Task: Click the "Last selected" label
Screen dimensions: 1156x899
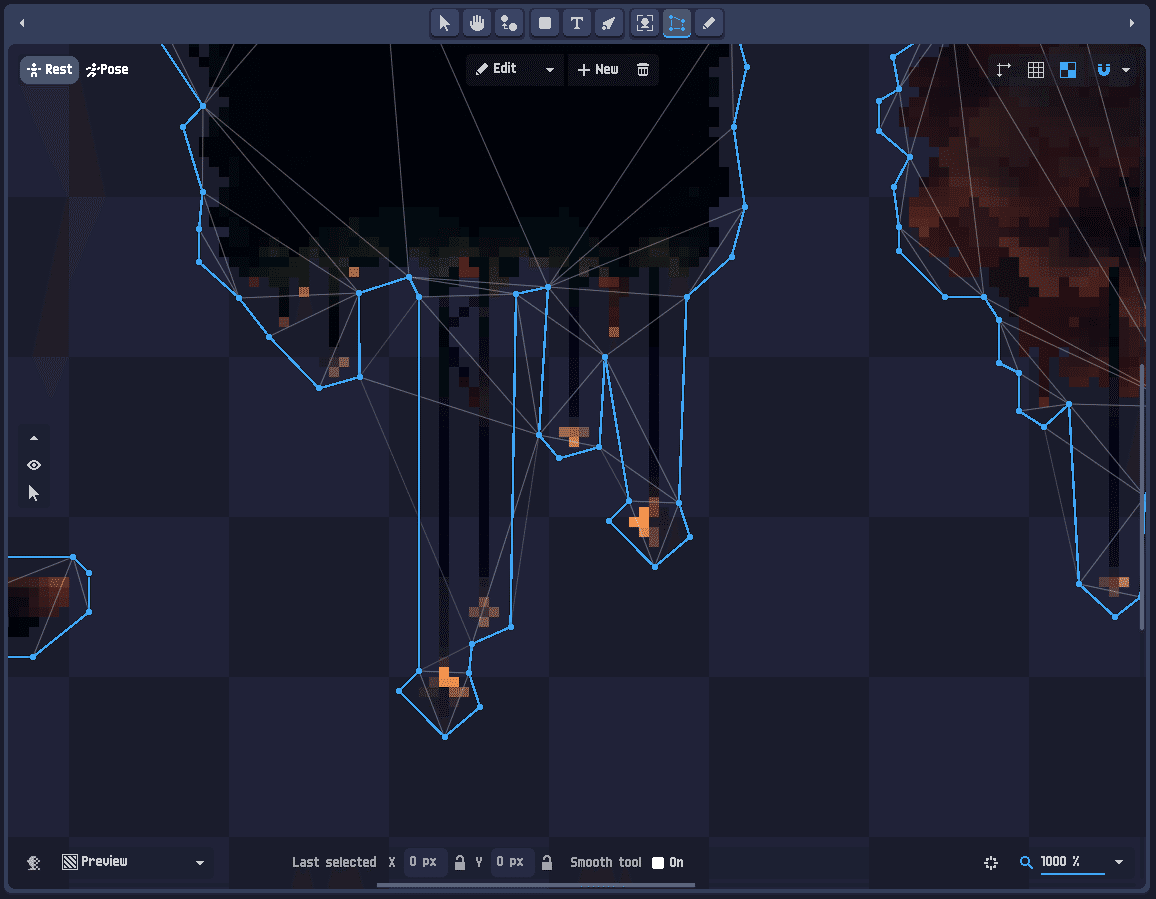Action: click(334, 862)
